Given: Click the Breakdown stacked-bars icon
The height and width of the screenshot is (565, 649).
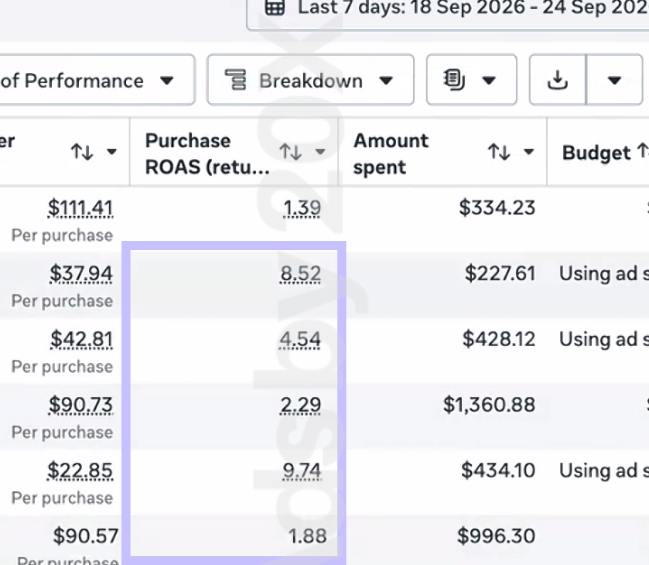Looking at the screenshot, I should 236,79.
